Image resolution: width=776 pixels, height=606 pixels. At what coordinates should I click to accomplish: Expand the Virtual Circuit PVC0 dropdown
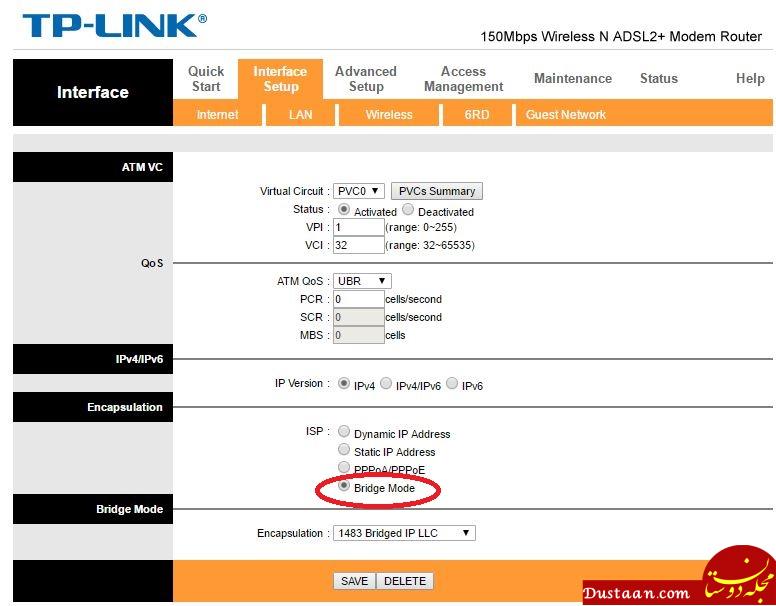pos(358,191)
